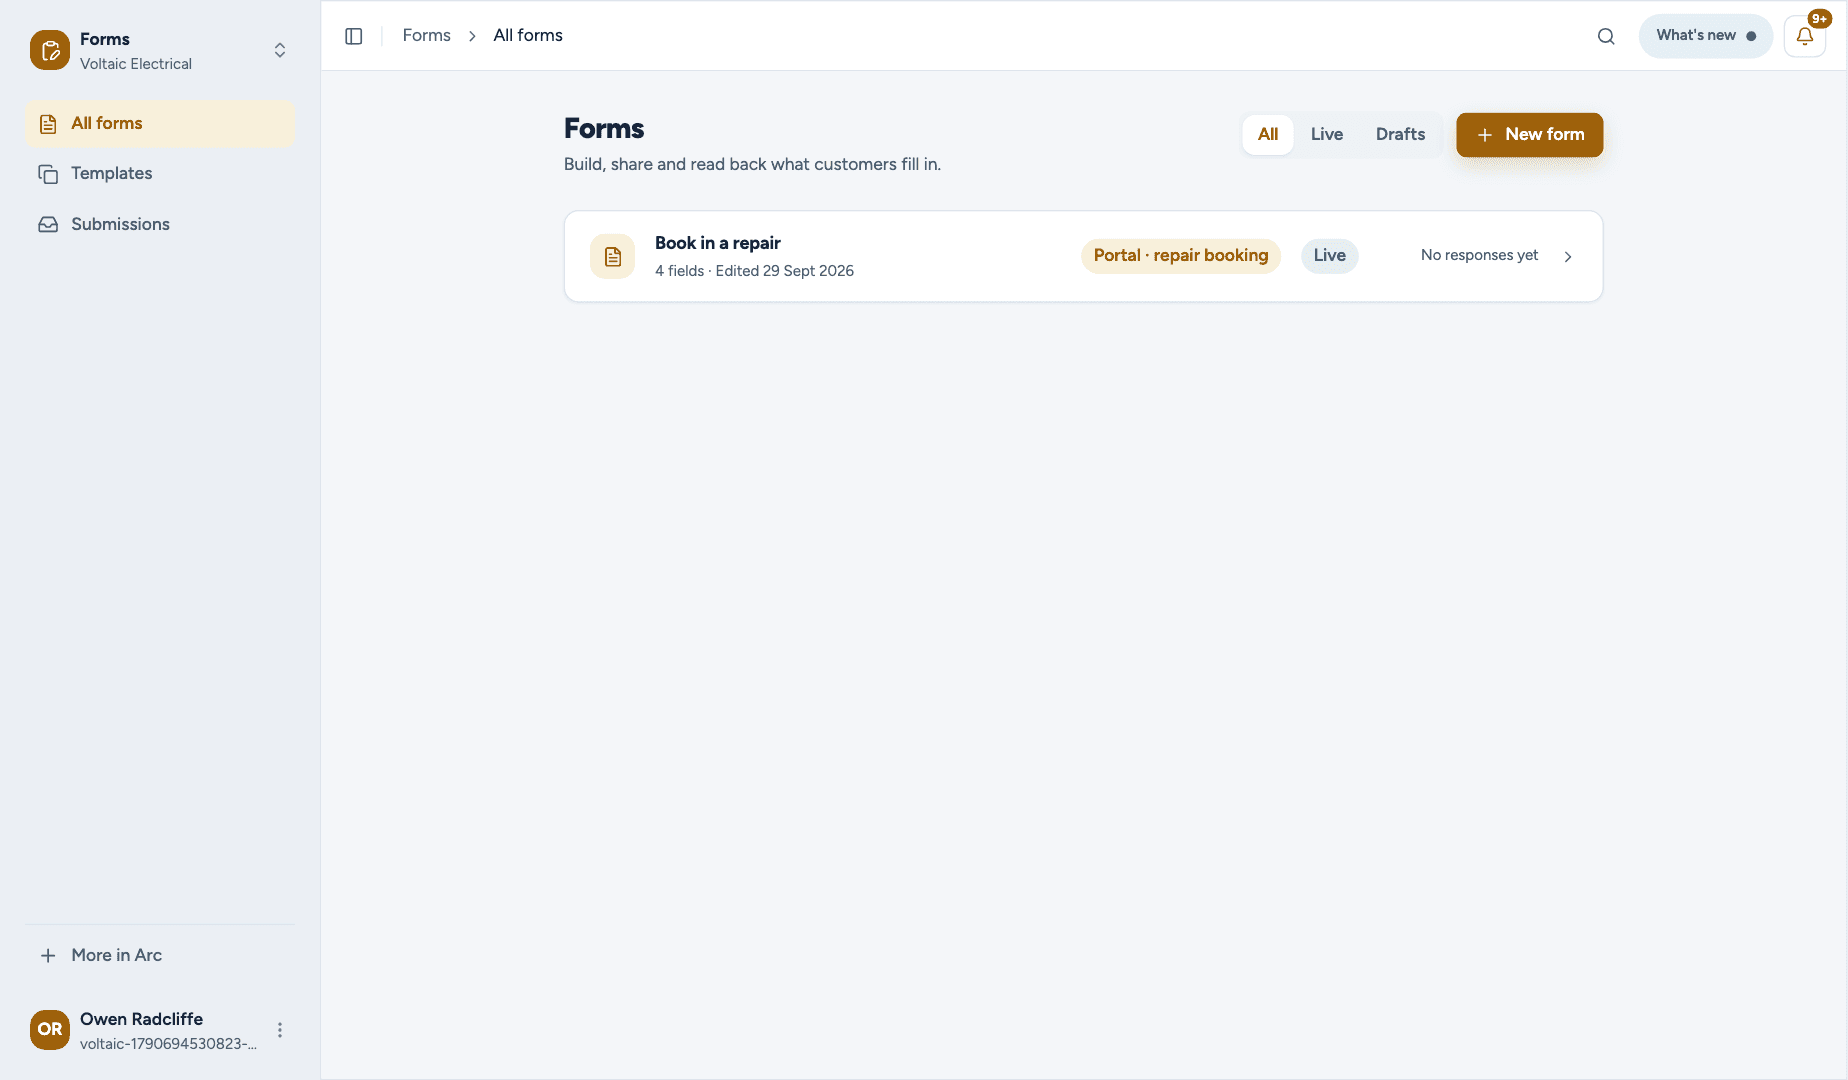Go to Forms breadcrumb link
1848x1080 pixels.
click(x=427, y=36)
